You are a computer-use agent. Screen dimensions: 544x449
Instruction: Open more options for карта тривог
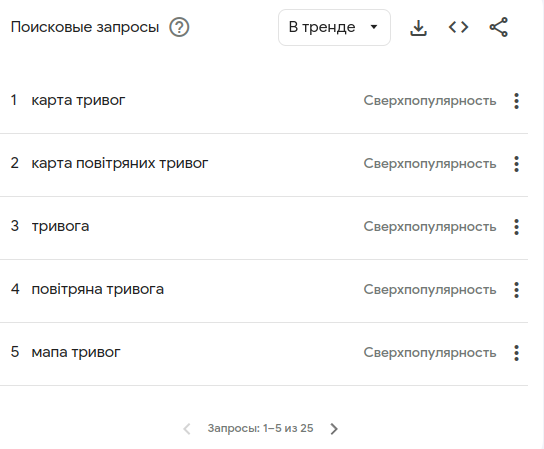[517, 101]
